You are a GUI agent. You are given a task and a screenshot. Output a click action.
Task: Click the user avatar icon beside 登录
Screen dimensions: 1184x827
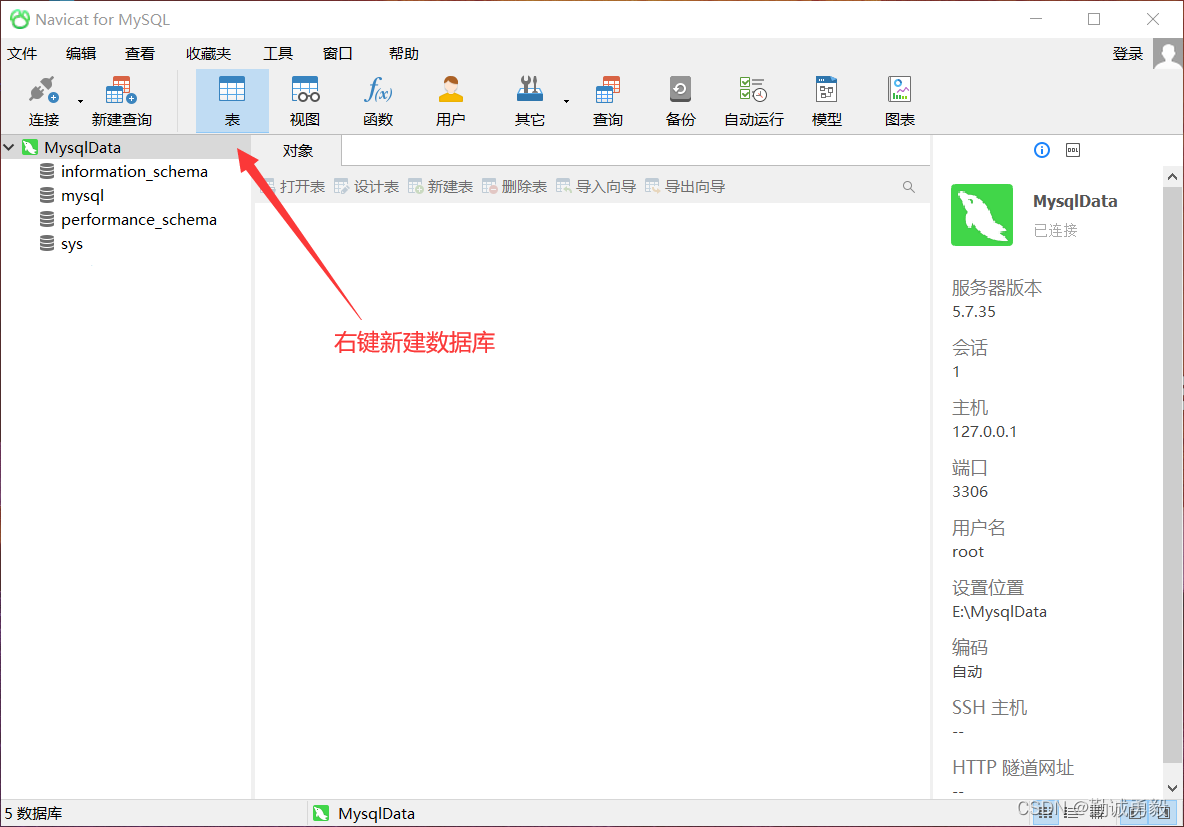point(1168,54)
